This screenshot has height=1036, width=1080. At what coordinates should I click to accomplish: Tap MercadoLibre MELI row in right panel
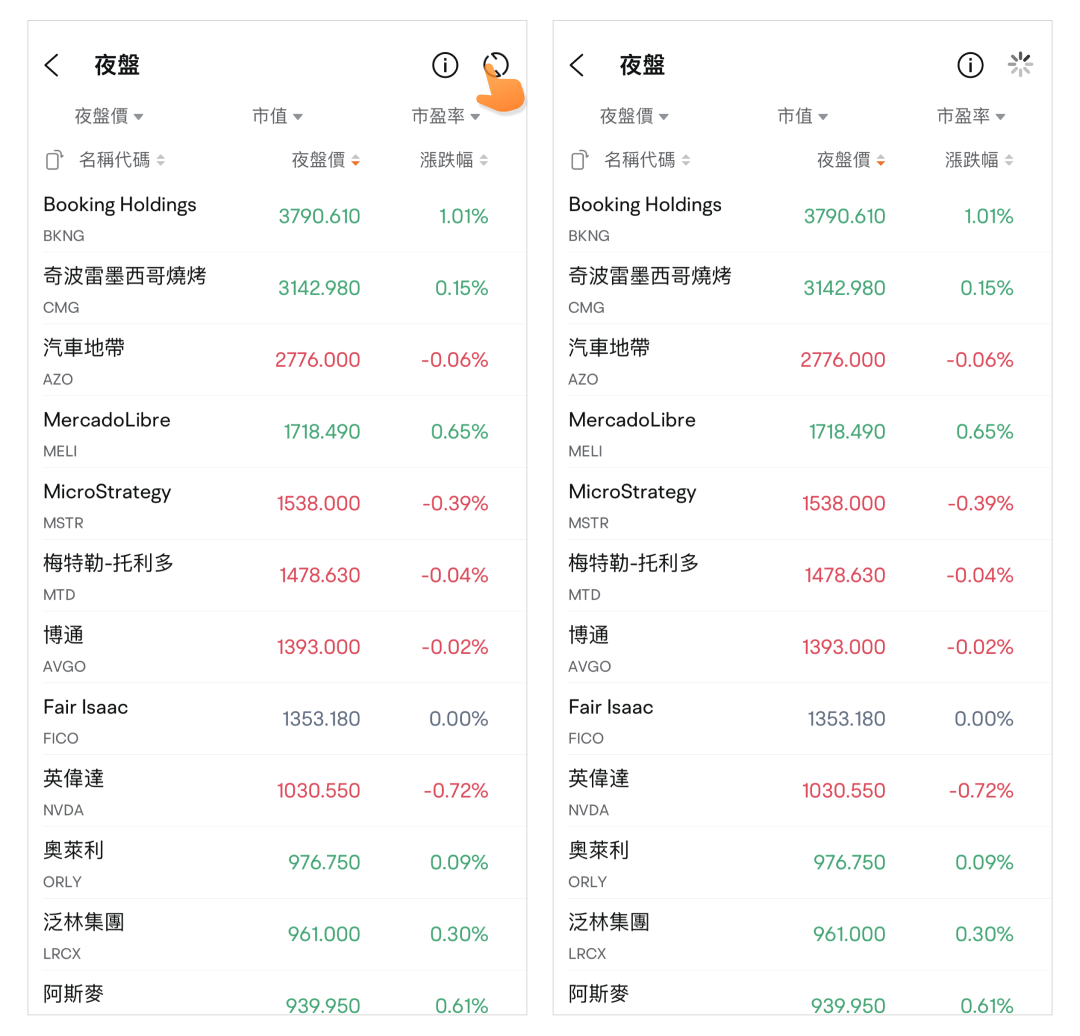632,432
